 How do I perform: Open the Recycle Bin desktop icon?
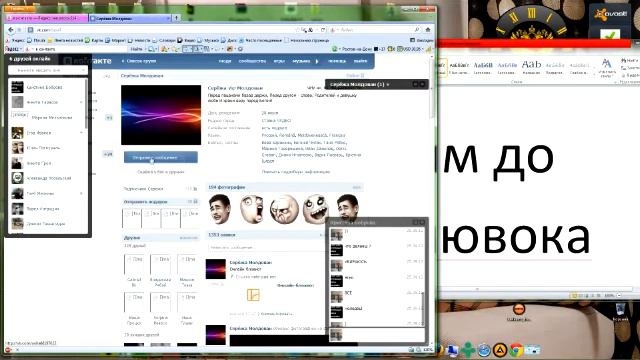pos(620,311)
